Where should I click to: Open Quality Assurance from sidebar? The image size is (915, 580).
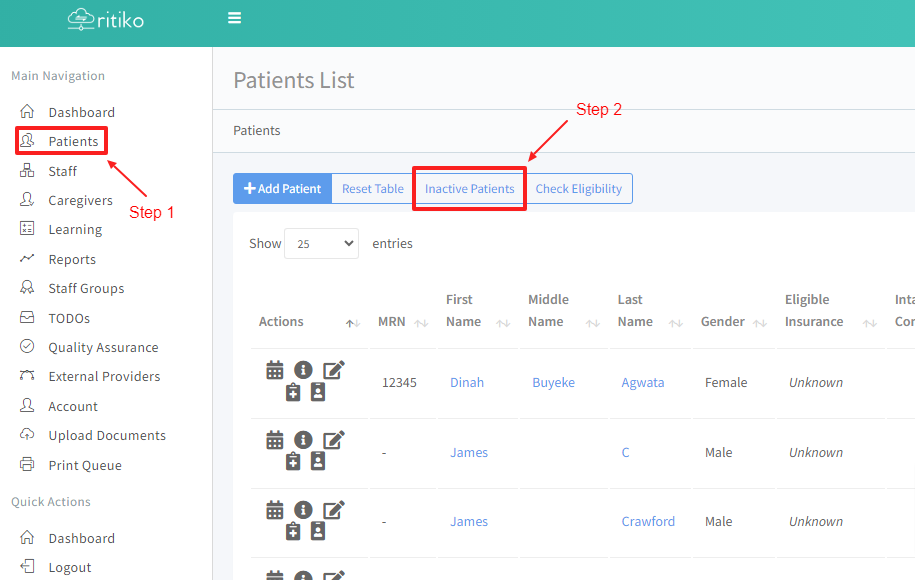click(x=103, y=347)
